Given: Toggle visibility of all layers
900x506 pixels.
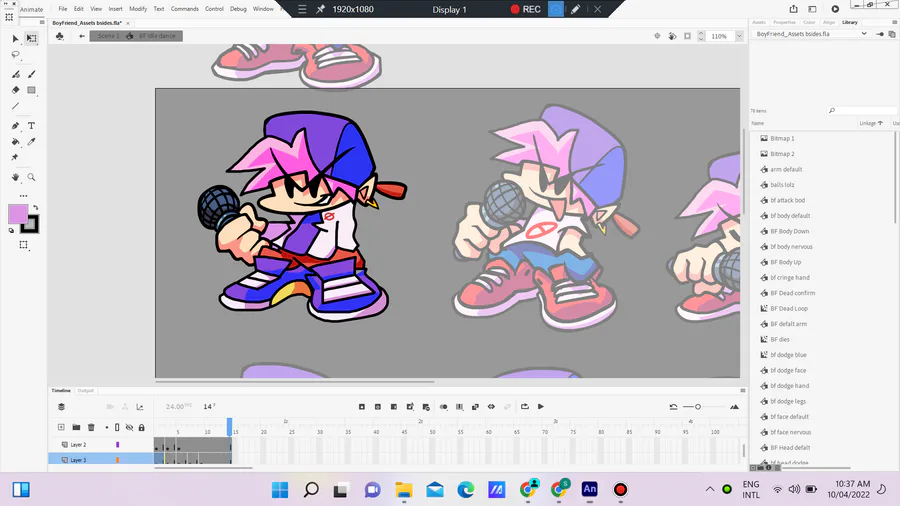Looking at the screenshot, I should [129, 427].
